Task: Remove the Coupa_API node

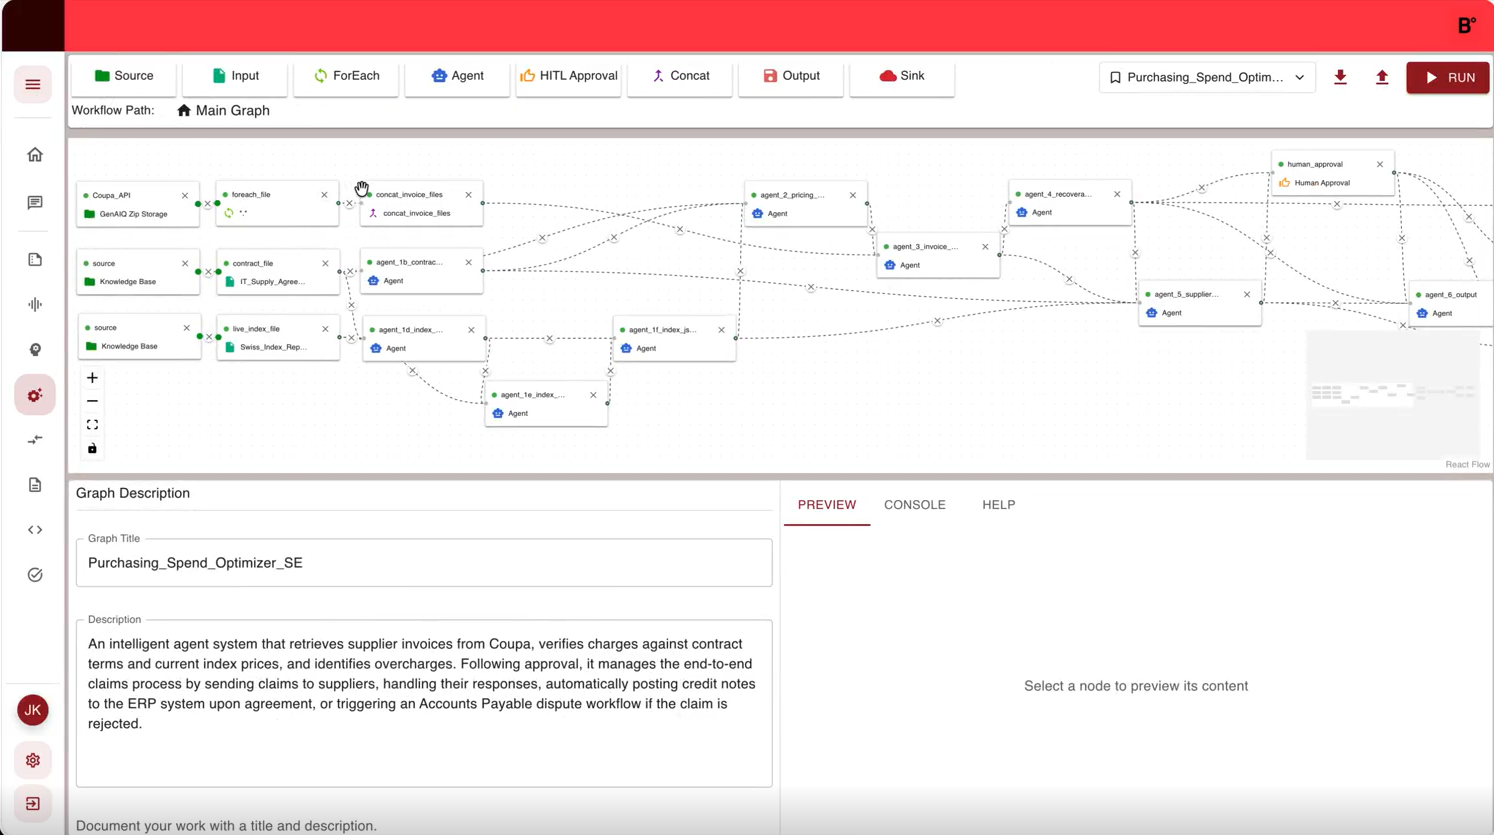Action: coord(185,196)
